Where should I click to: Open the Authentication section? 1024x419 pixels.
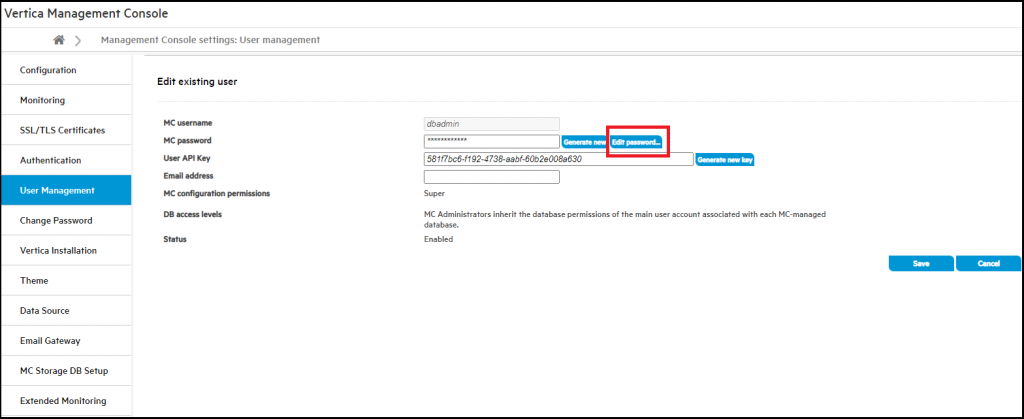66,161
